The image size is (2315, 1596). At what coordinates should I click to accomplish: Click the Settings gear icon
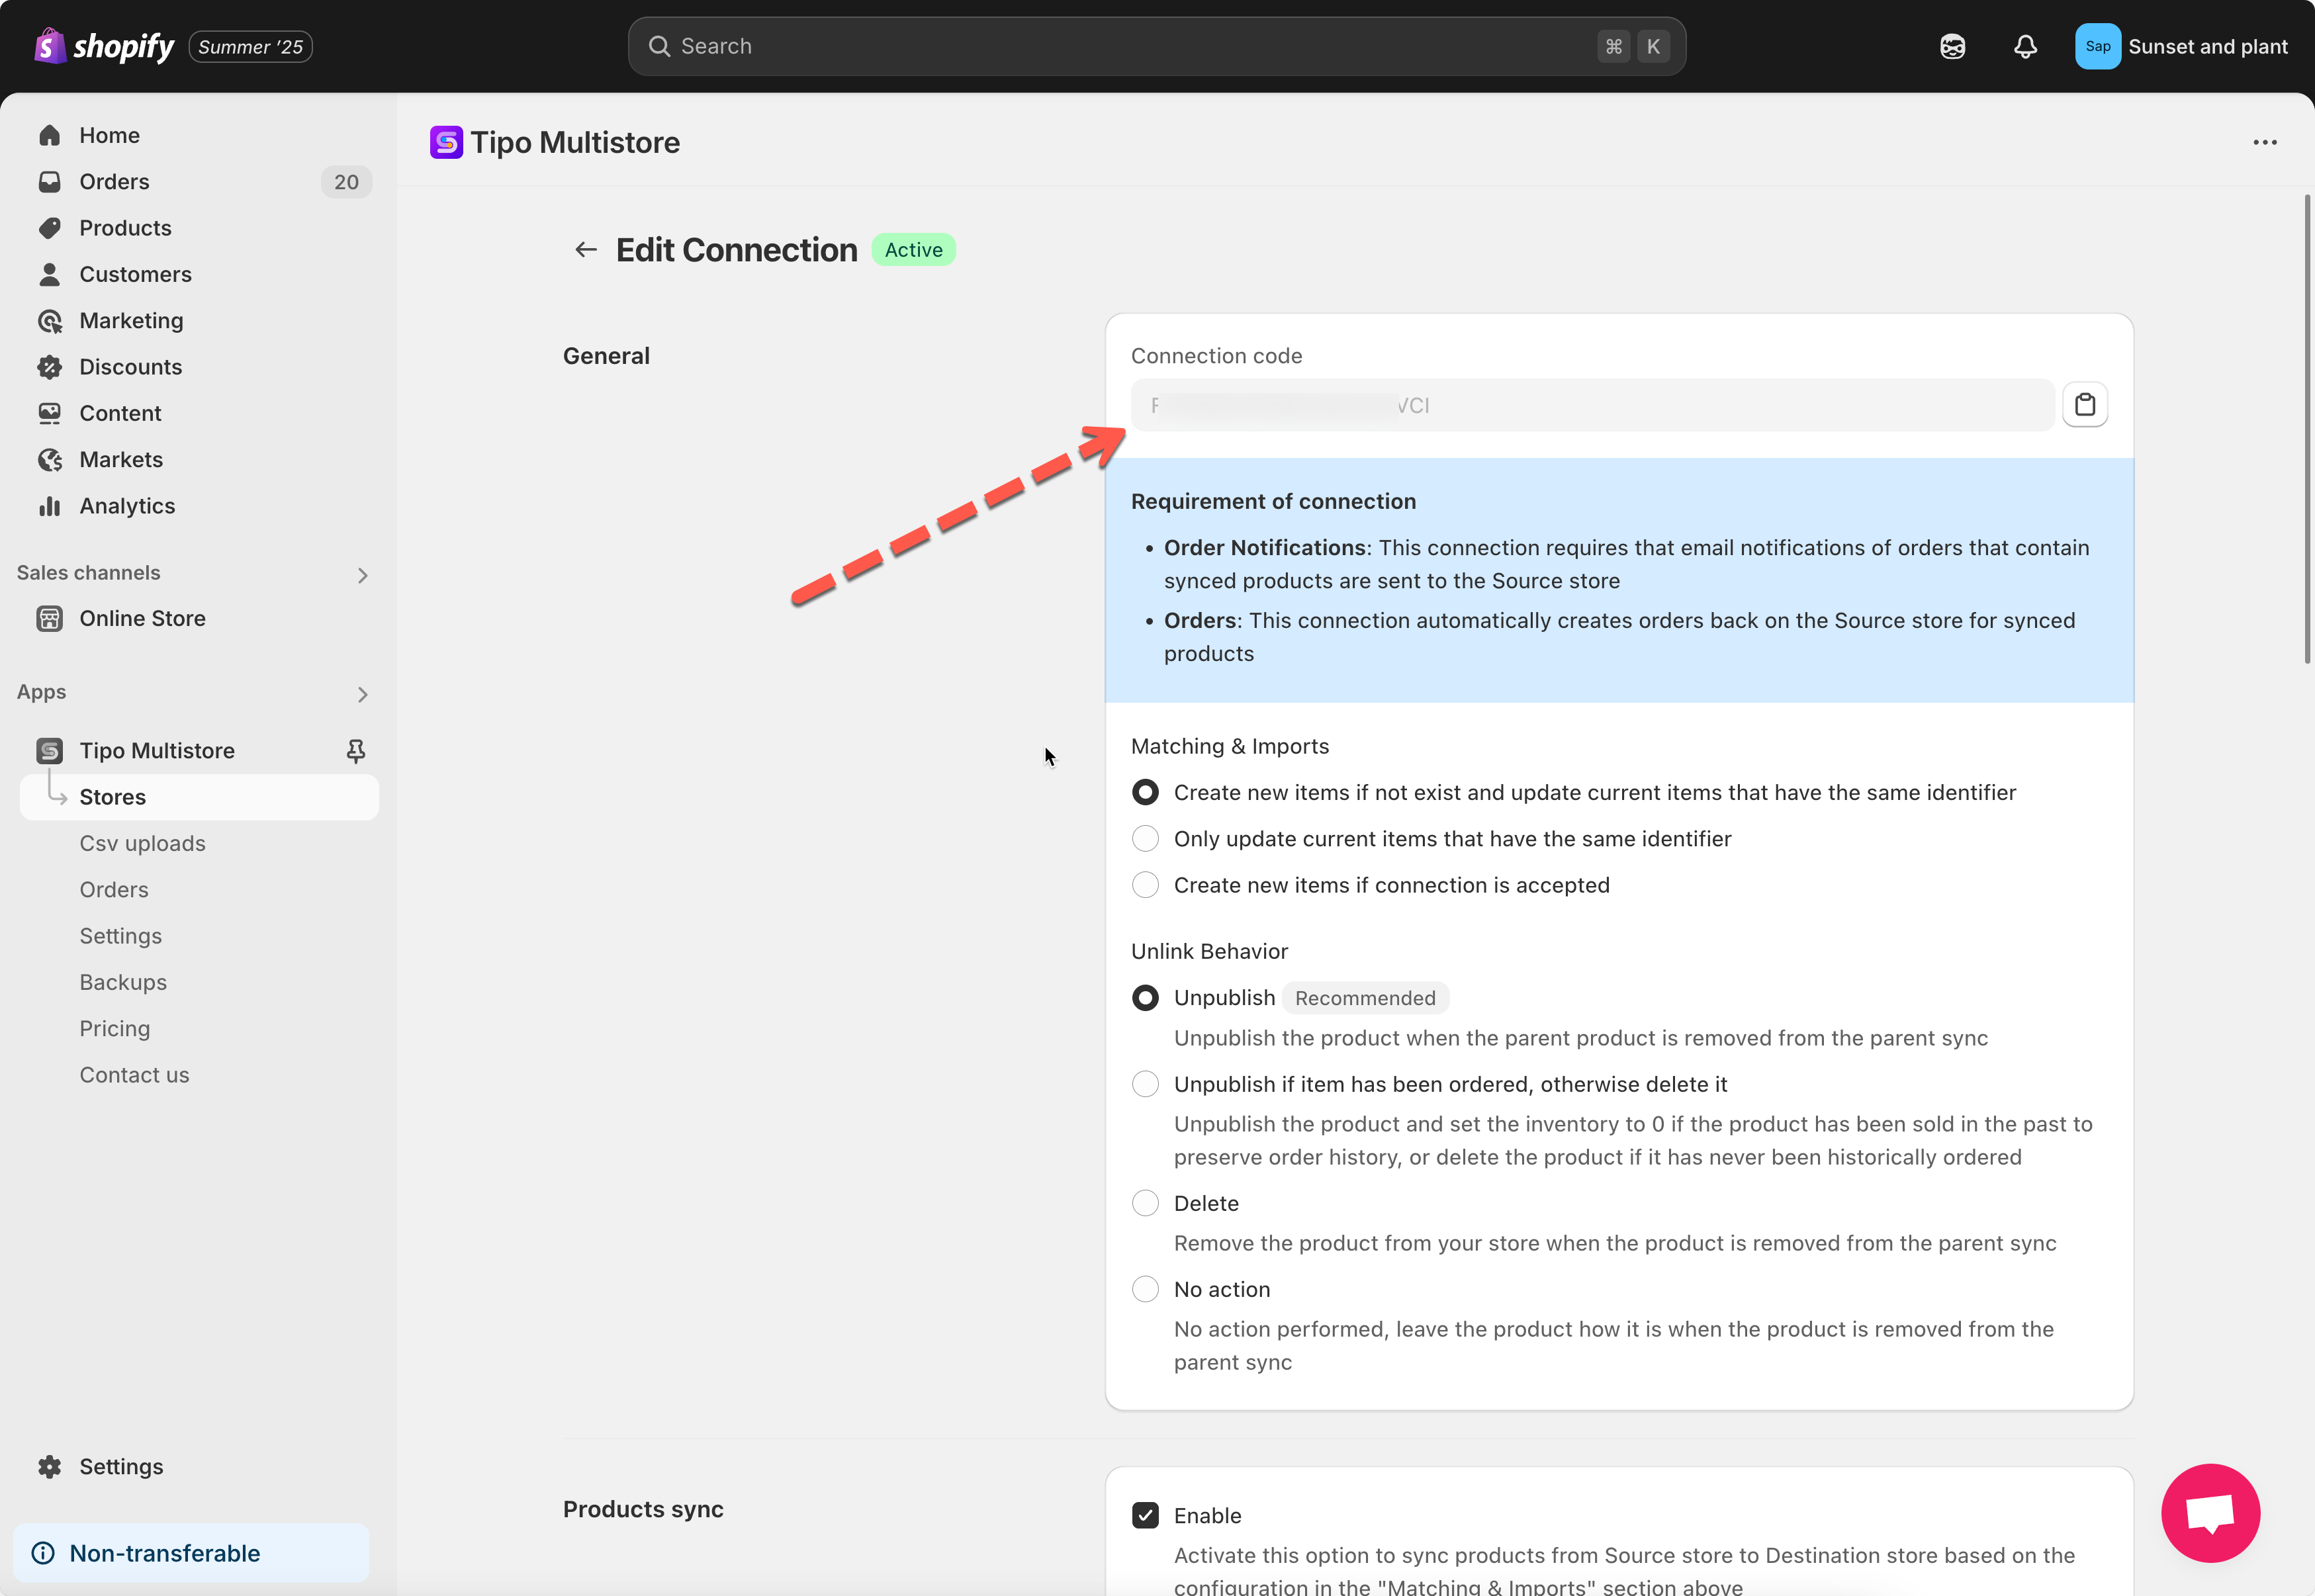tap(49, 1466)
